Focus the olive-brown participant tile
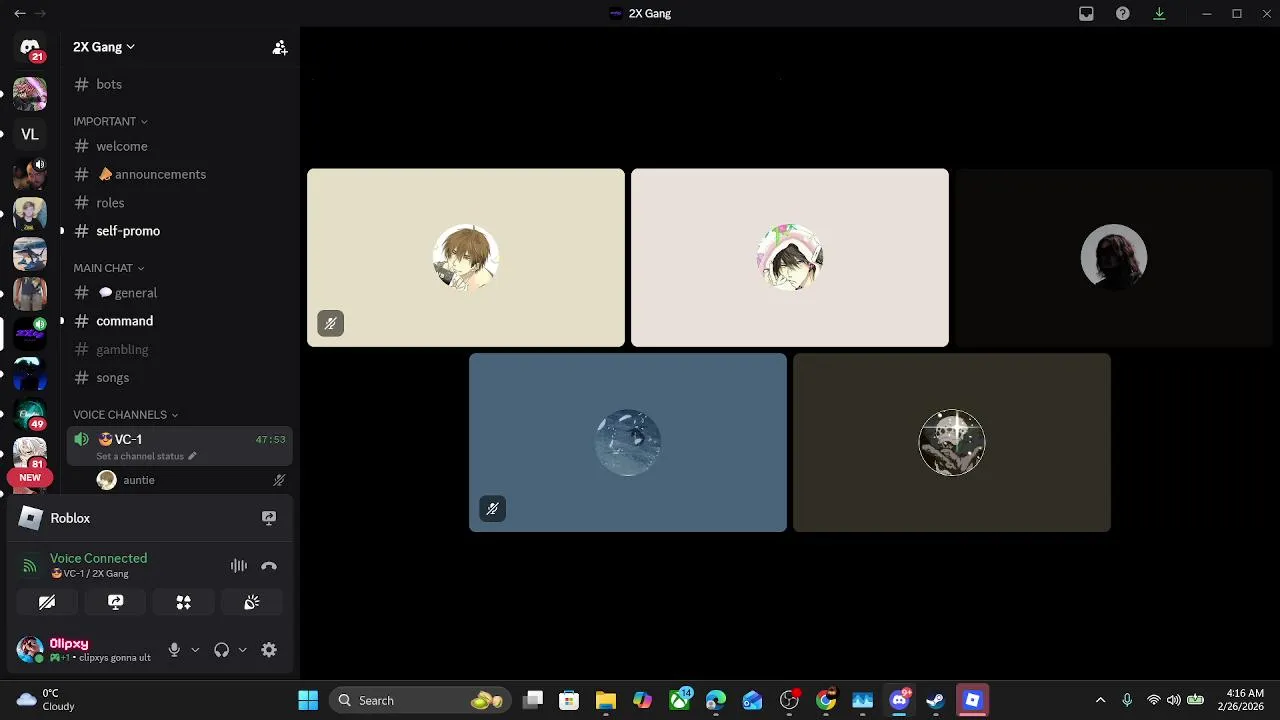The height and width of the screenshot is (720, 1280). click(x=952, y=442)
